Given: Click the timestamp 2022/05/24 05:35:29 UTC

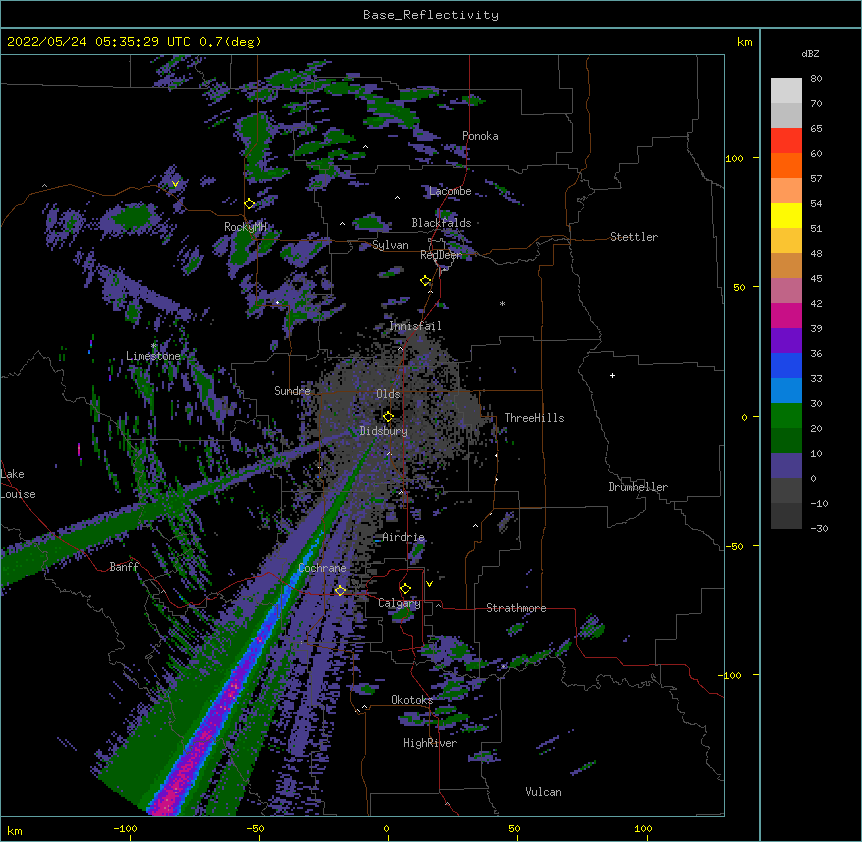Looking at the screenshot, I should click(x=98, y=42).
